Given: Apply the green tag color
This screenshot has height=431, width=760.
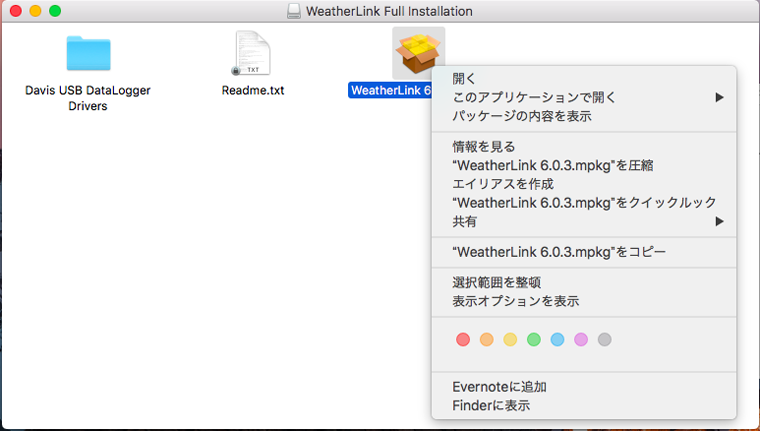Looking at the screenshot, I should [534, 339].
